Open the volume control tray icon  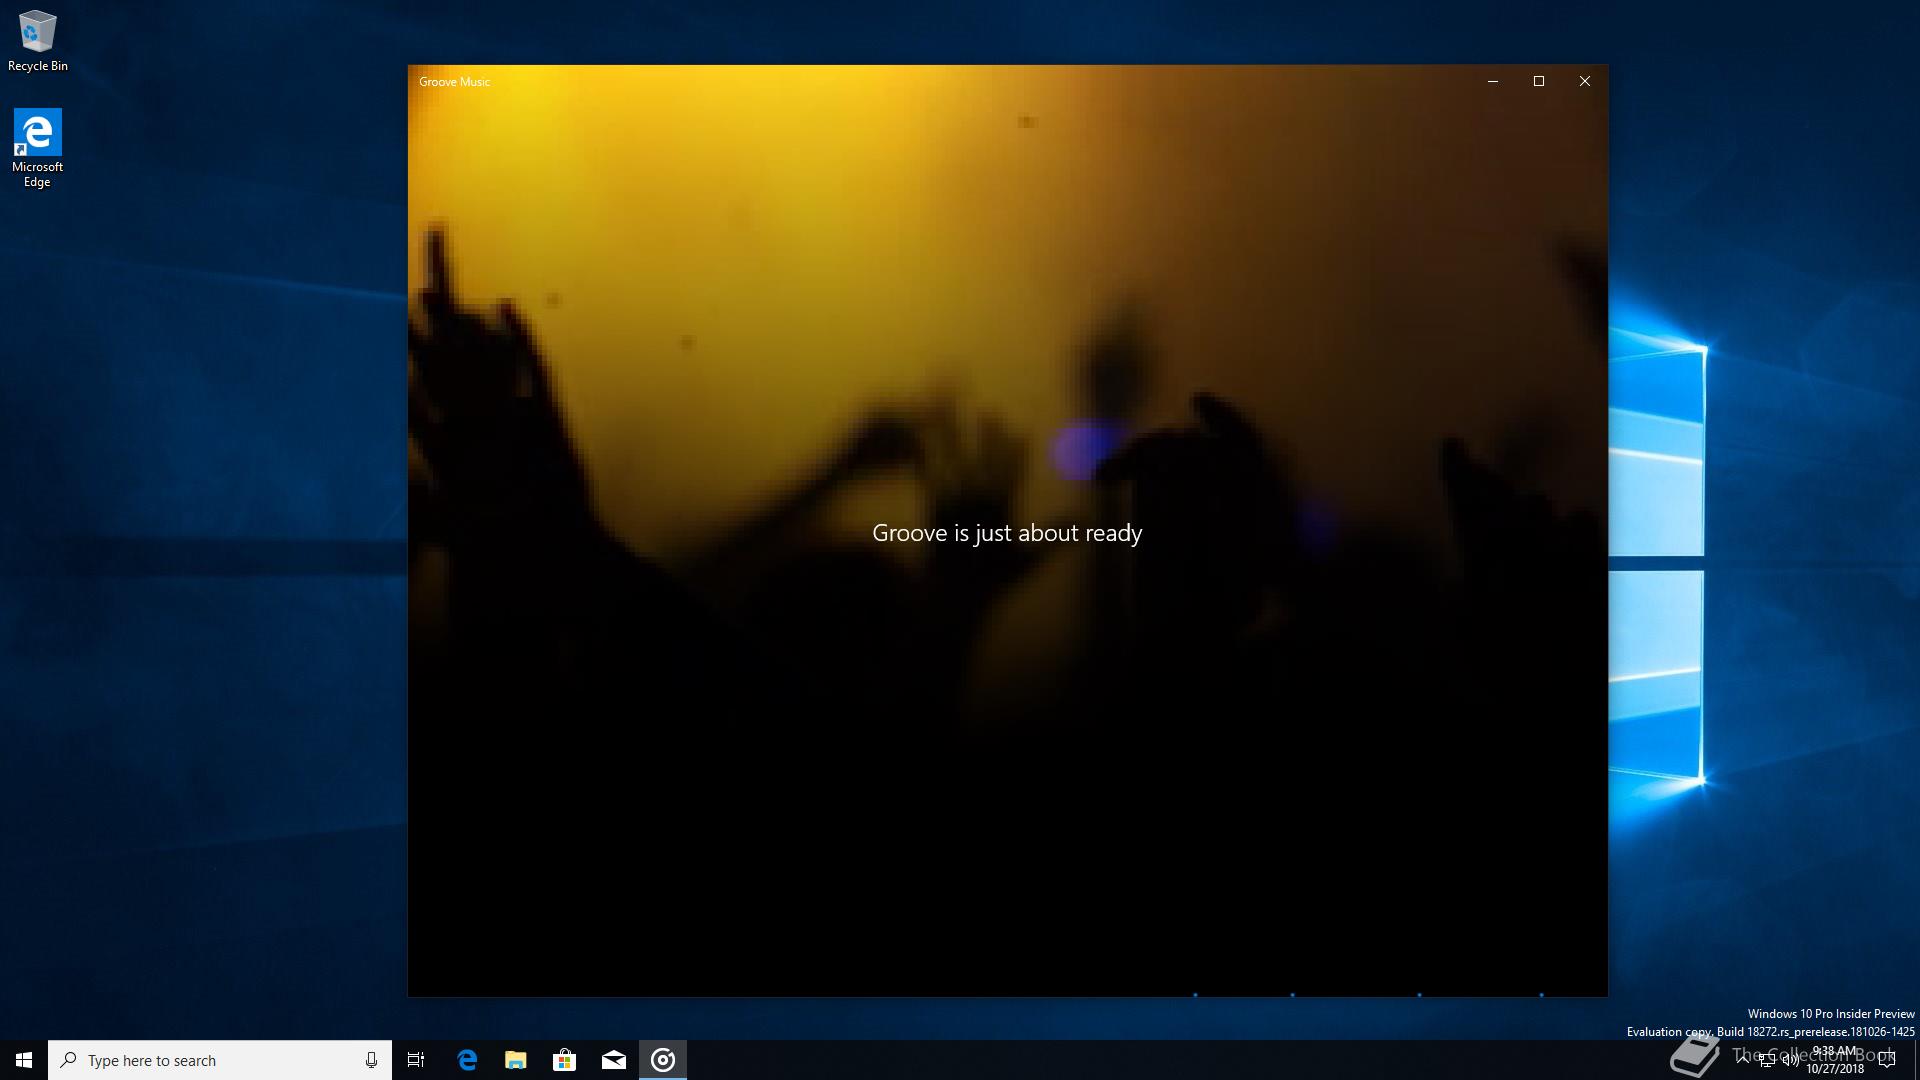[1791, 1060]
